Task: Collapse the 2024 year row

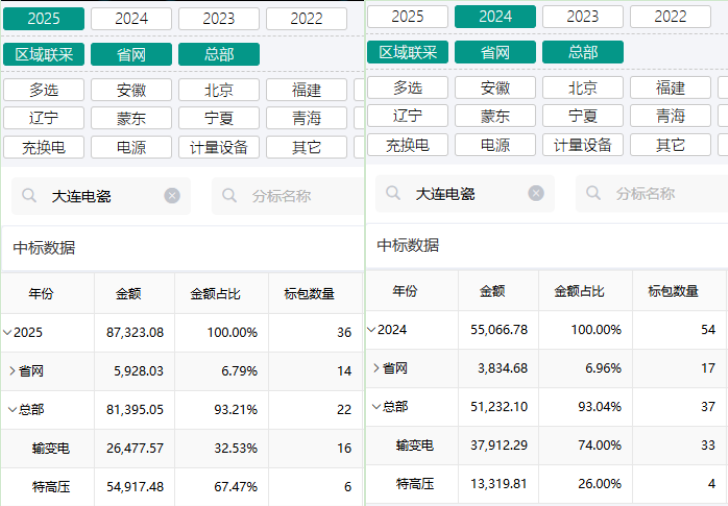Action: 371,330
